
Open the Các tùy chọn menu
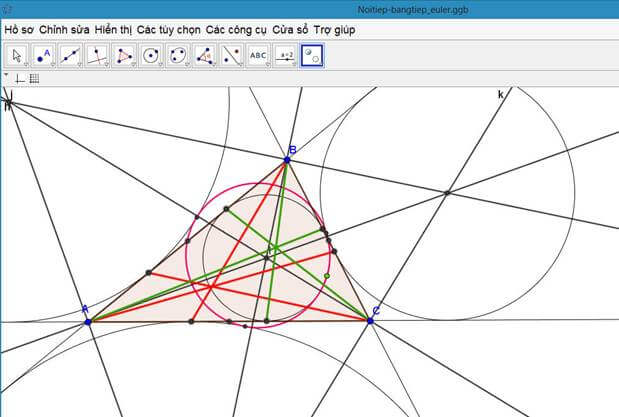pos(169,30)
